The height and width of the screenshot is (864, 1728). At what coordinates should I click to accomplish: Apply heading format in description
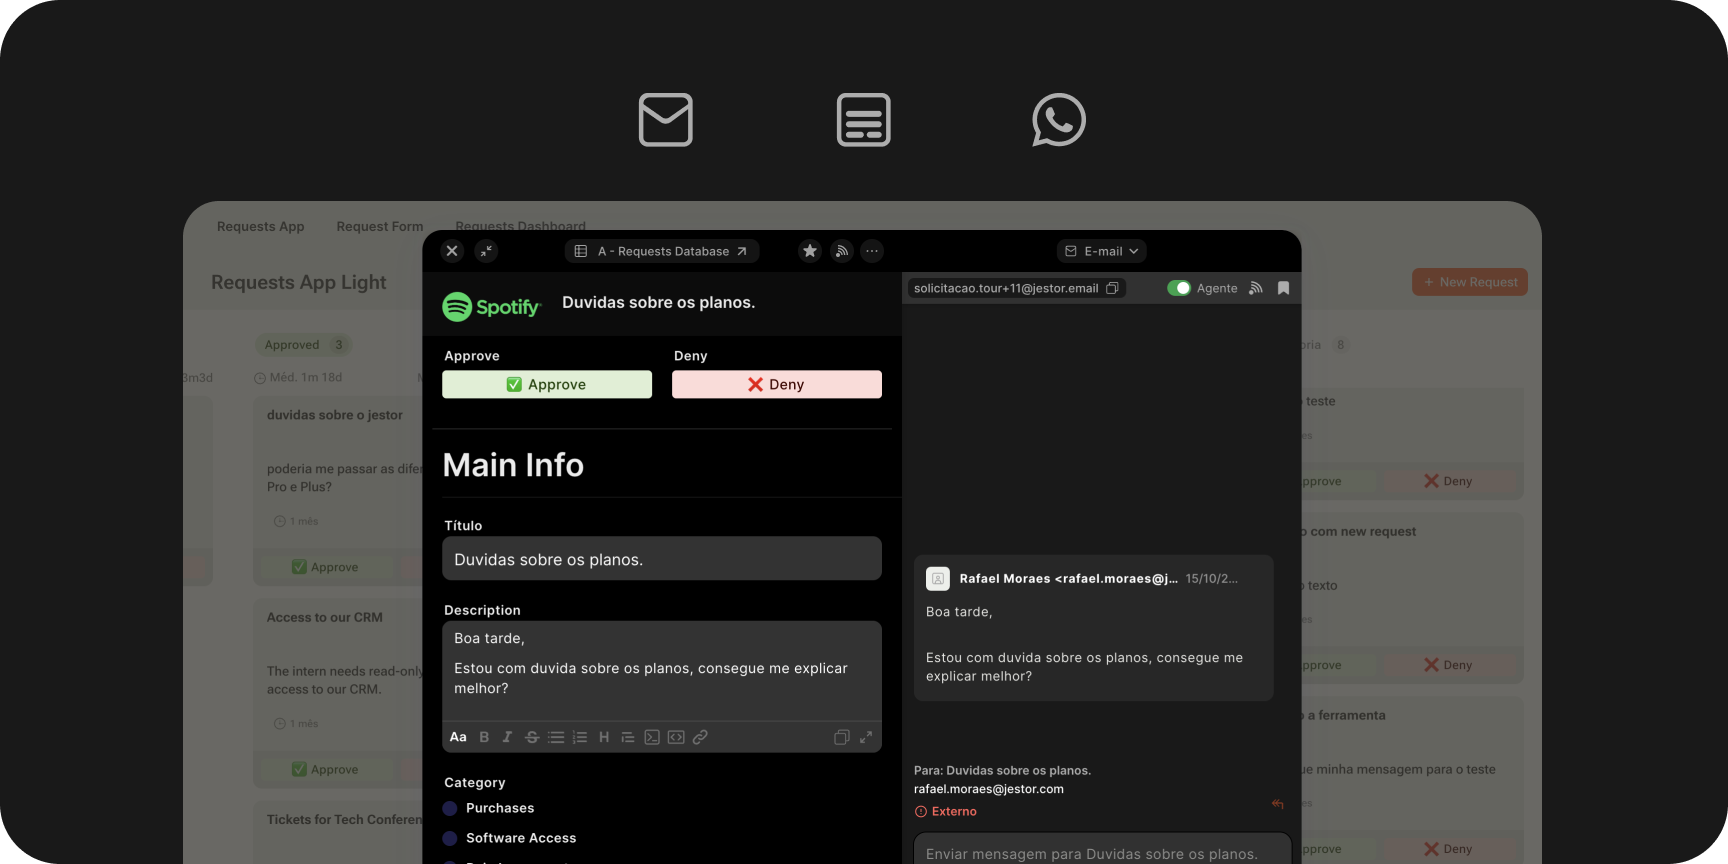[604, 737]
